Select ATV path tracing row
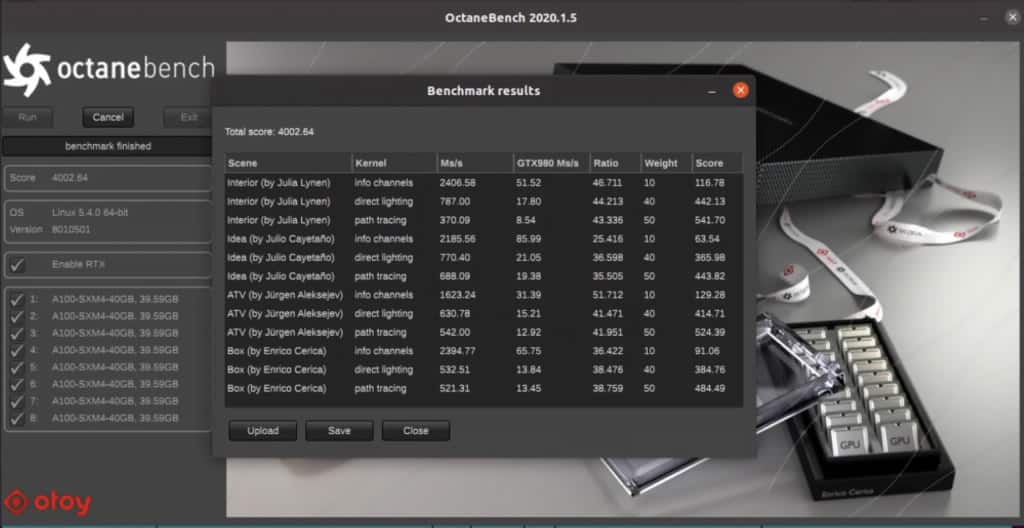This screenshot has height=528, width=1024. click(484, 332)
